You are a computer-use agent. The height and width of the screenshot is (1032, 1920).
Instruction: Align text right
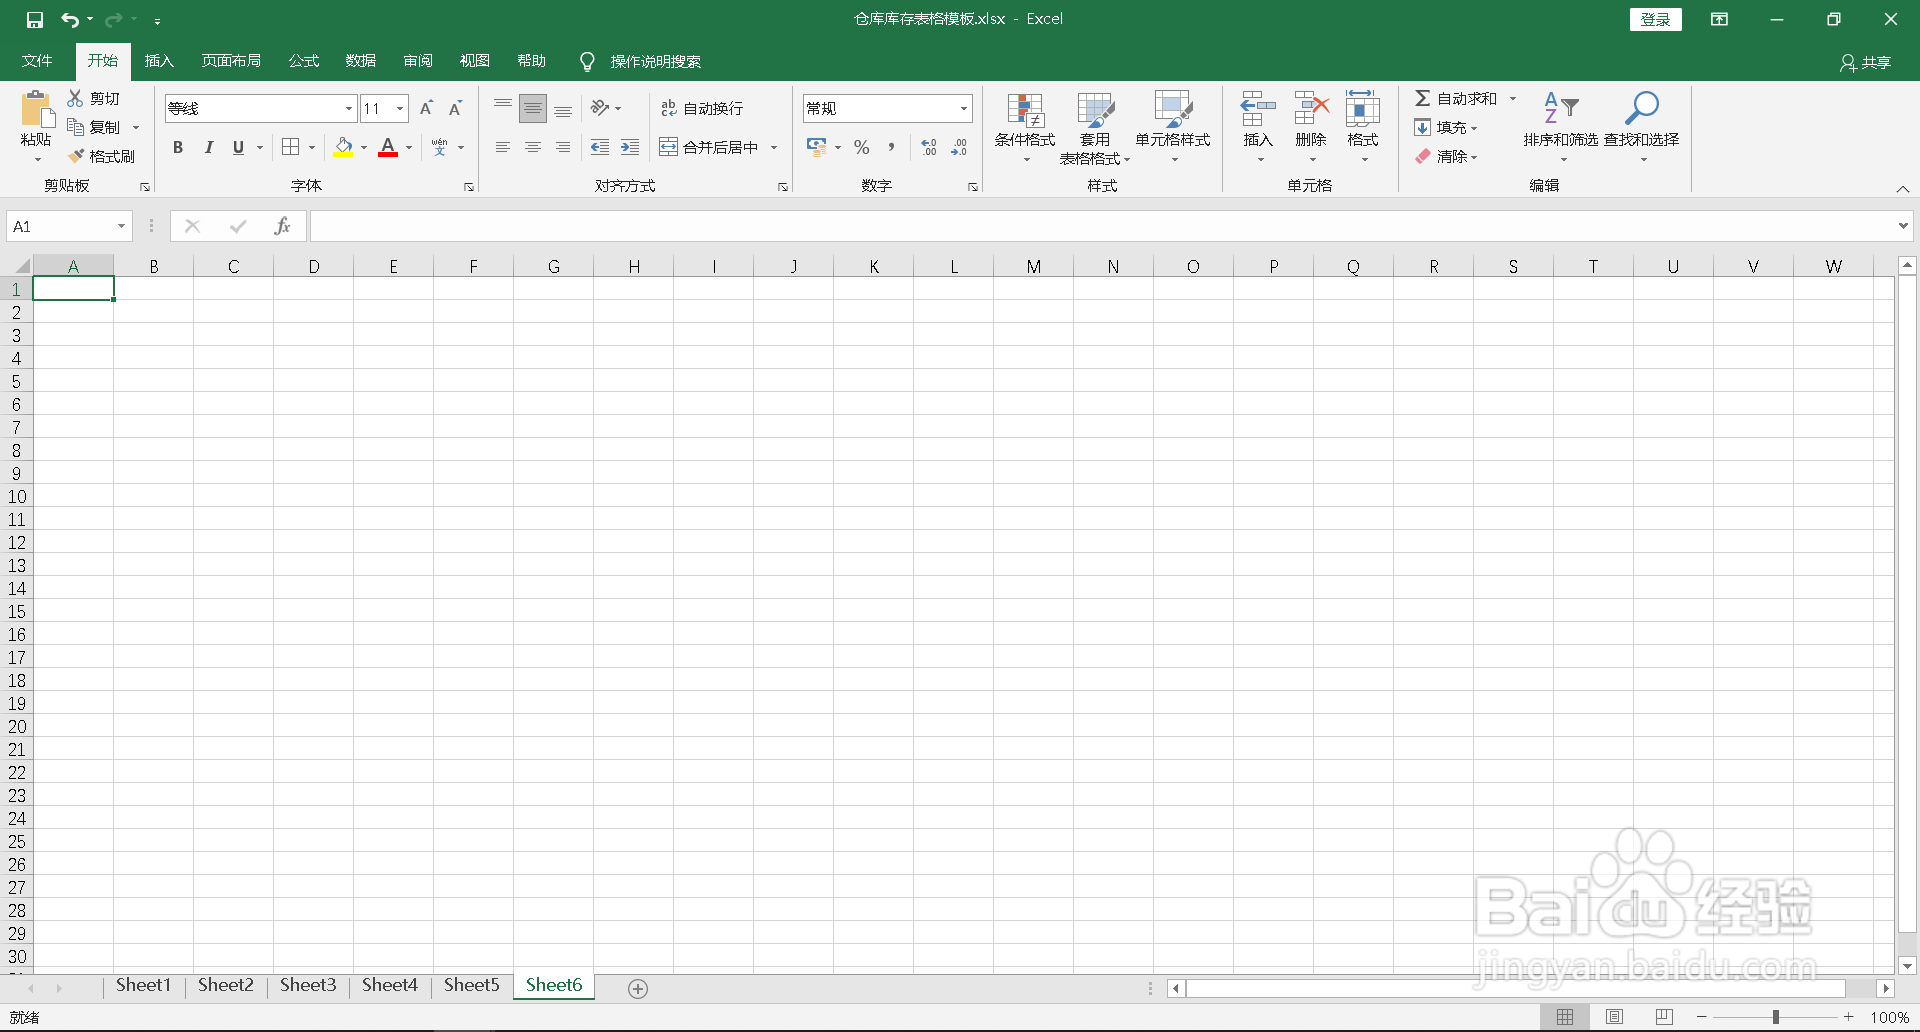563,147
